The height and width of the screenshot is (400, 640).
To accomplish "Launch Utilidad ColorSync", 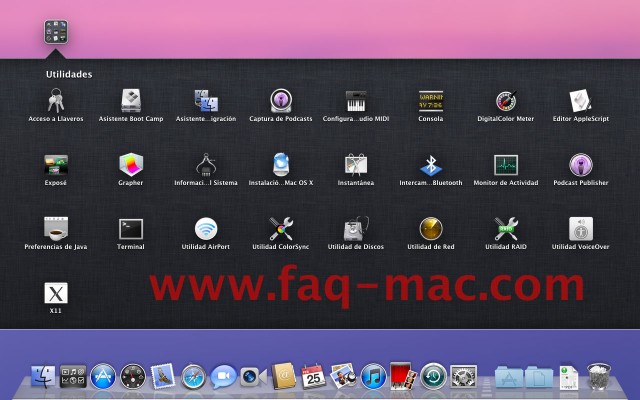I will (x=281, y=229).
